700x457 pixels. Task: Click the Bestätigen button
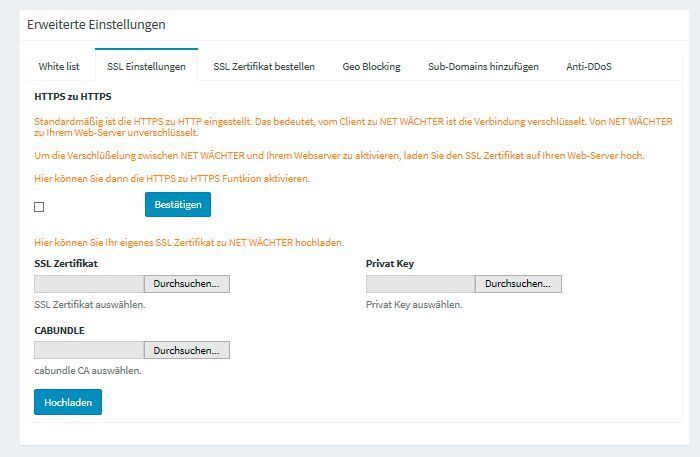[178, 204]
